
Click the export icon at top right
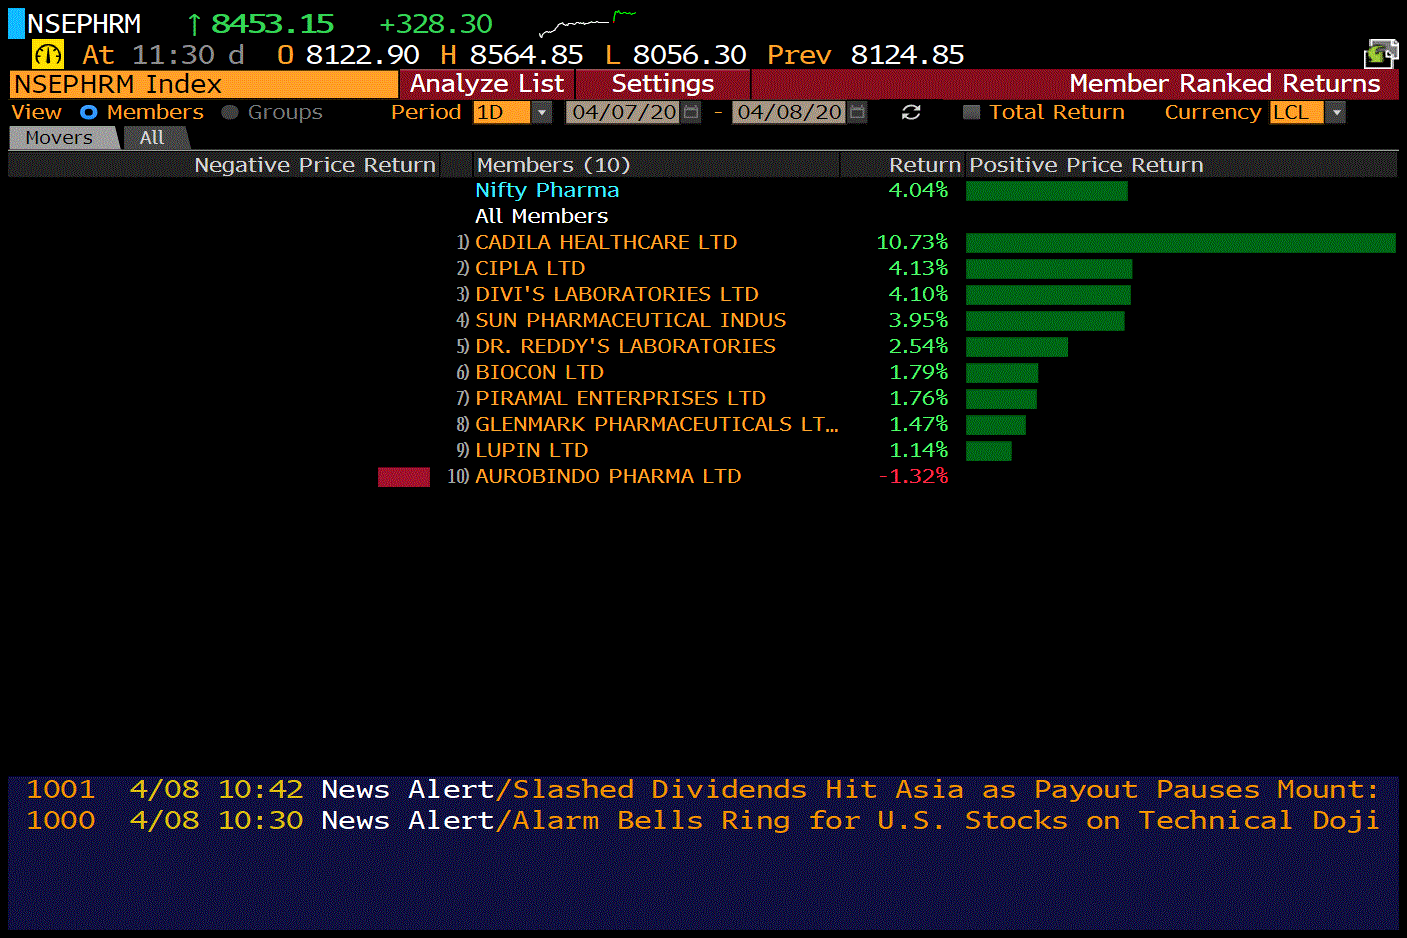(1381, 53)
